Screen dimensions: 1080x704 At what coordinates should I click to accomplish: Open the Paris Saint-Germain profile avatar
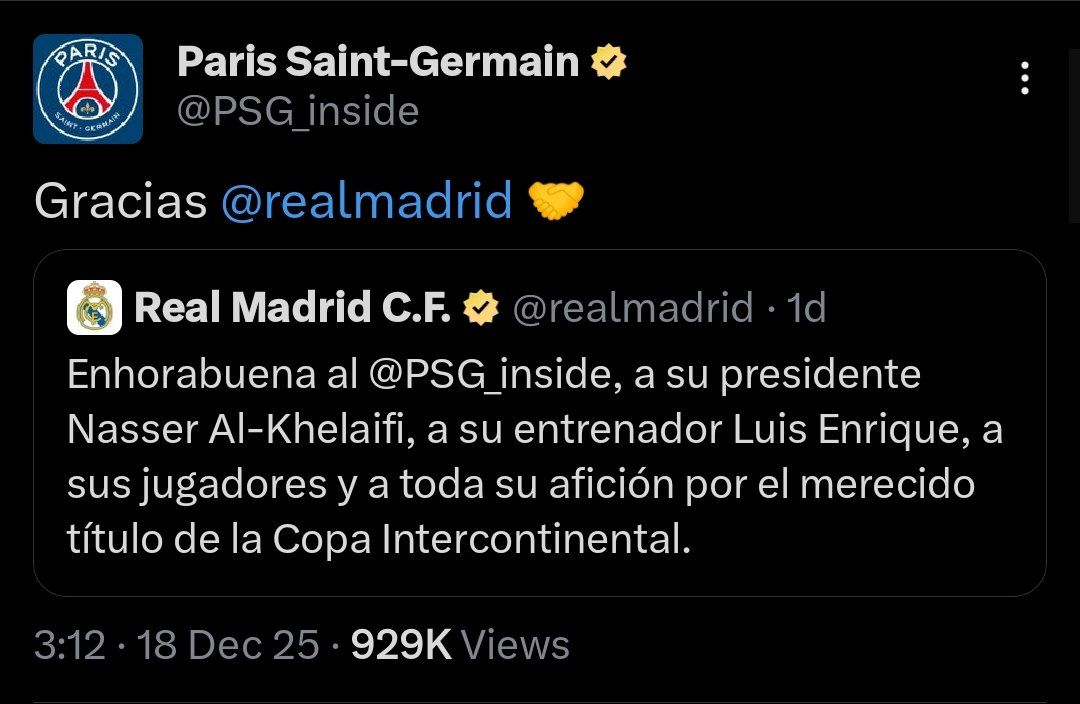point(88,89)
